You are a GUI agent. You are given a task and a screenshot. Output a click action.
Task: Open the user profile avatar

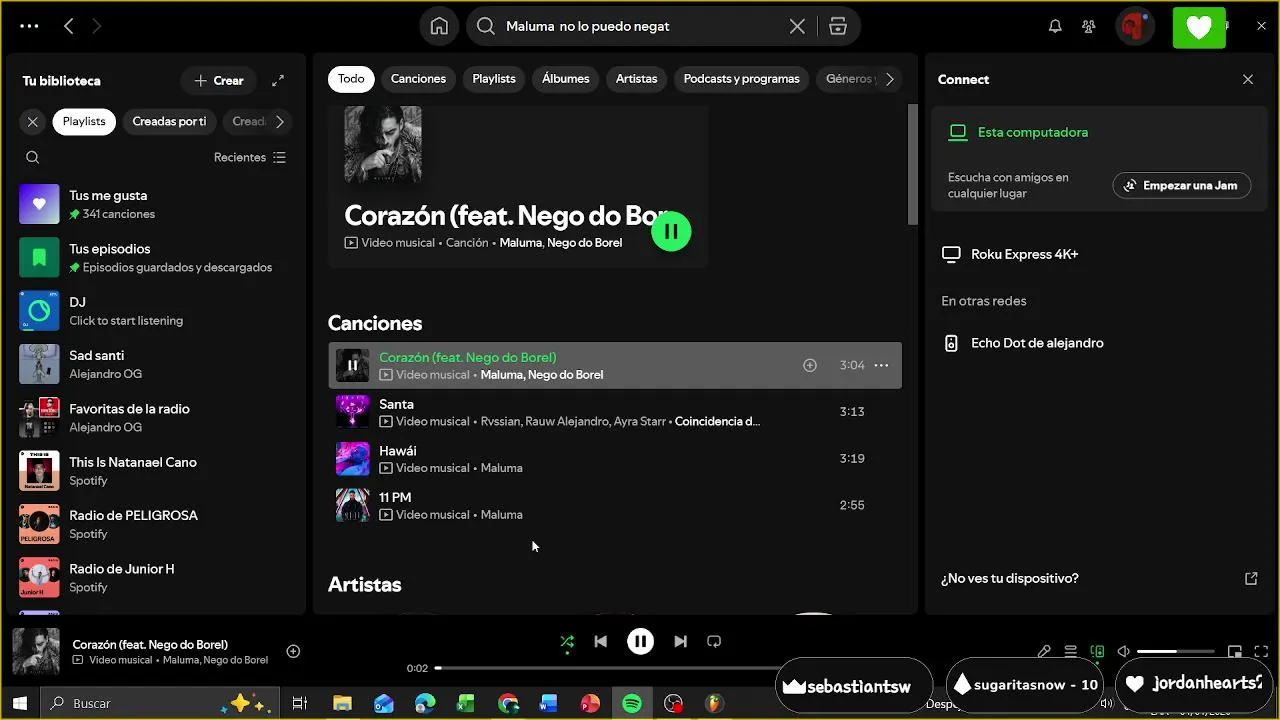(x=1133, y=27)
